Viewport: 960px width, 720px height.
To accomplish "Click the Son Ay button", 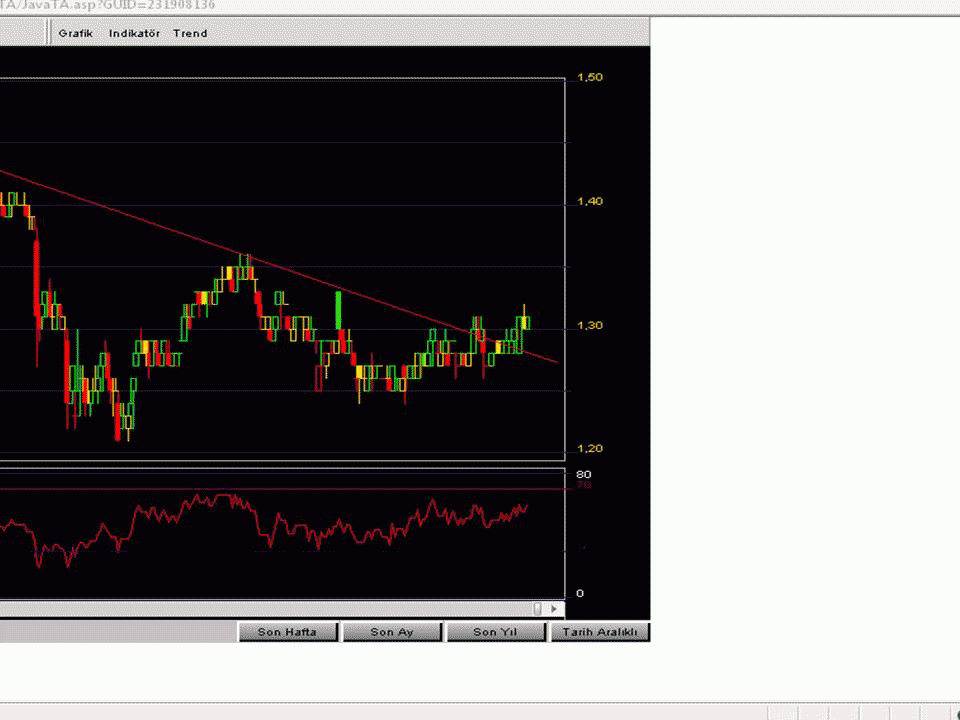I will coord(392,632).
